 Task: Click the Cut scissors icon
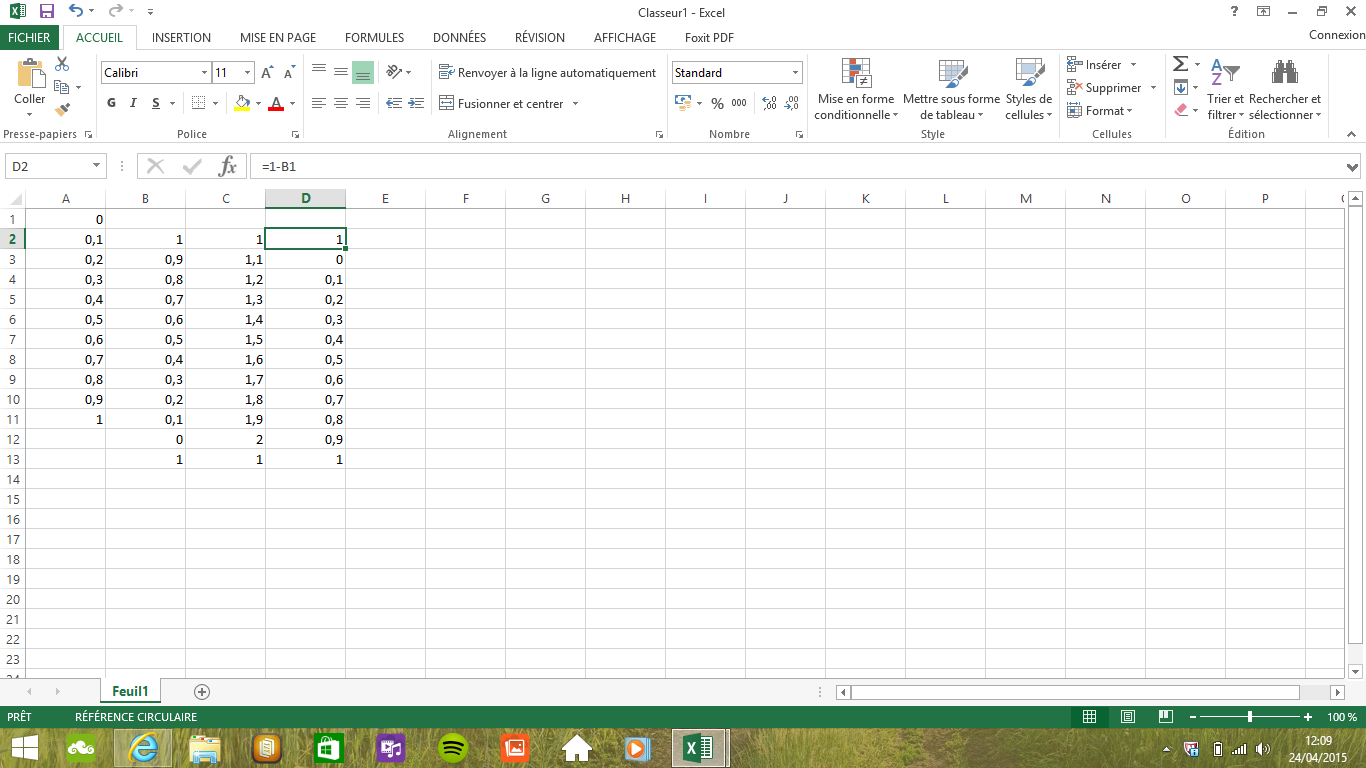(x=62, y=64)
